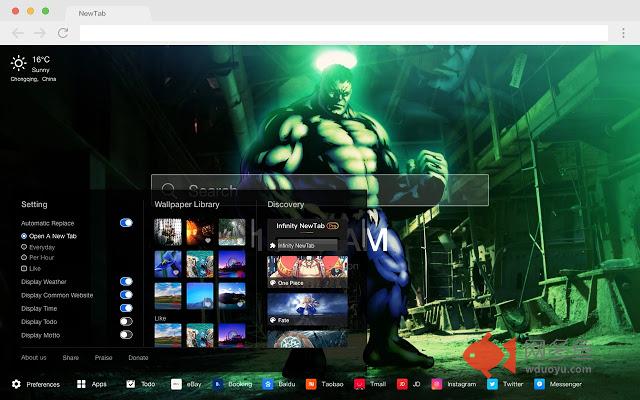The image size is (640, 400).
Task: Reload page with browser refresh icon
Action: [63, 33]
